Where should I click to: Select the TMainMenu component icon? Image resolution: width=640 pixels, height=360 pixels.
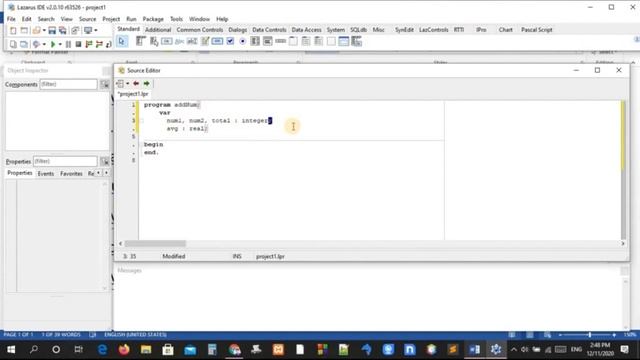pyautogui.click(x=141, y=41)
